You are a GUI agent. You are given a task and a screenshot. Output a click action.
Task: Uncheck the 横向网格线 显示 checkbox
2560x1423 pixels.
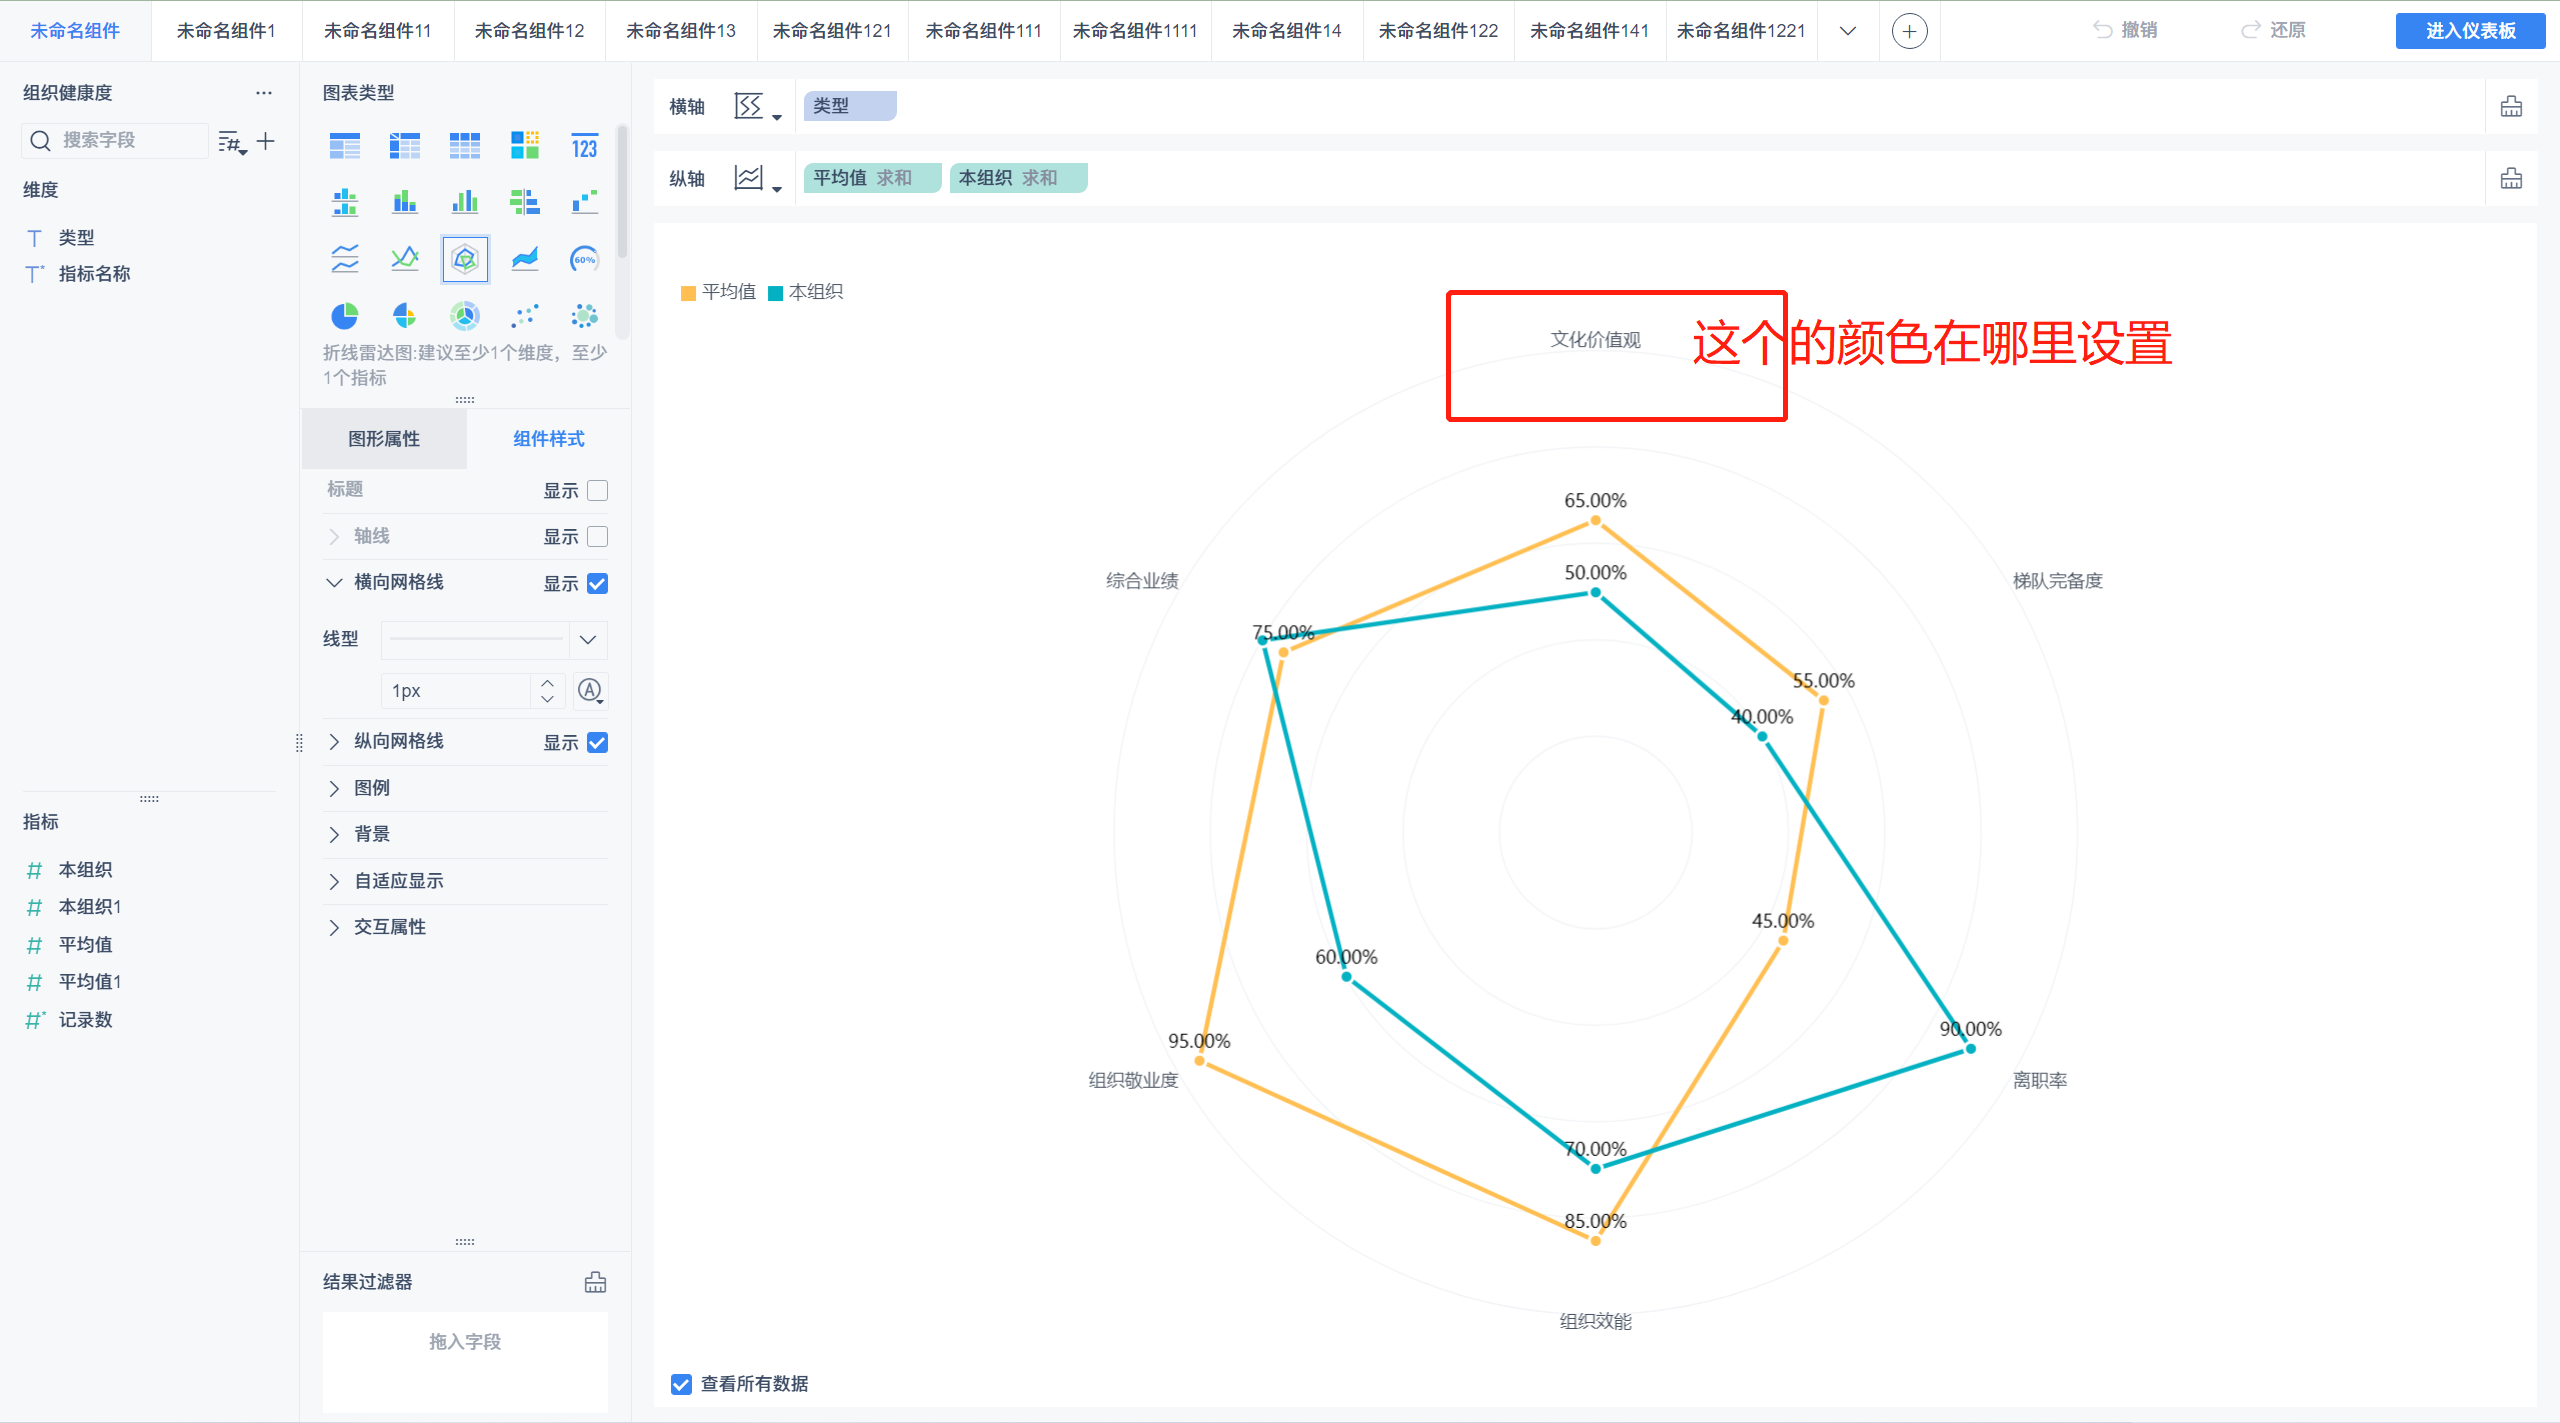(597, 583)
